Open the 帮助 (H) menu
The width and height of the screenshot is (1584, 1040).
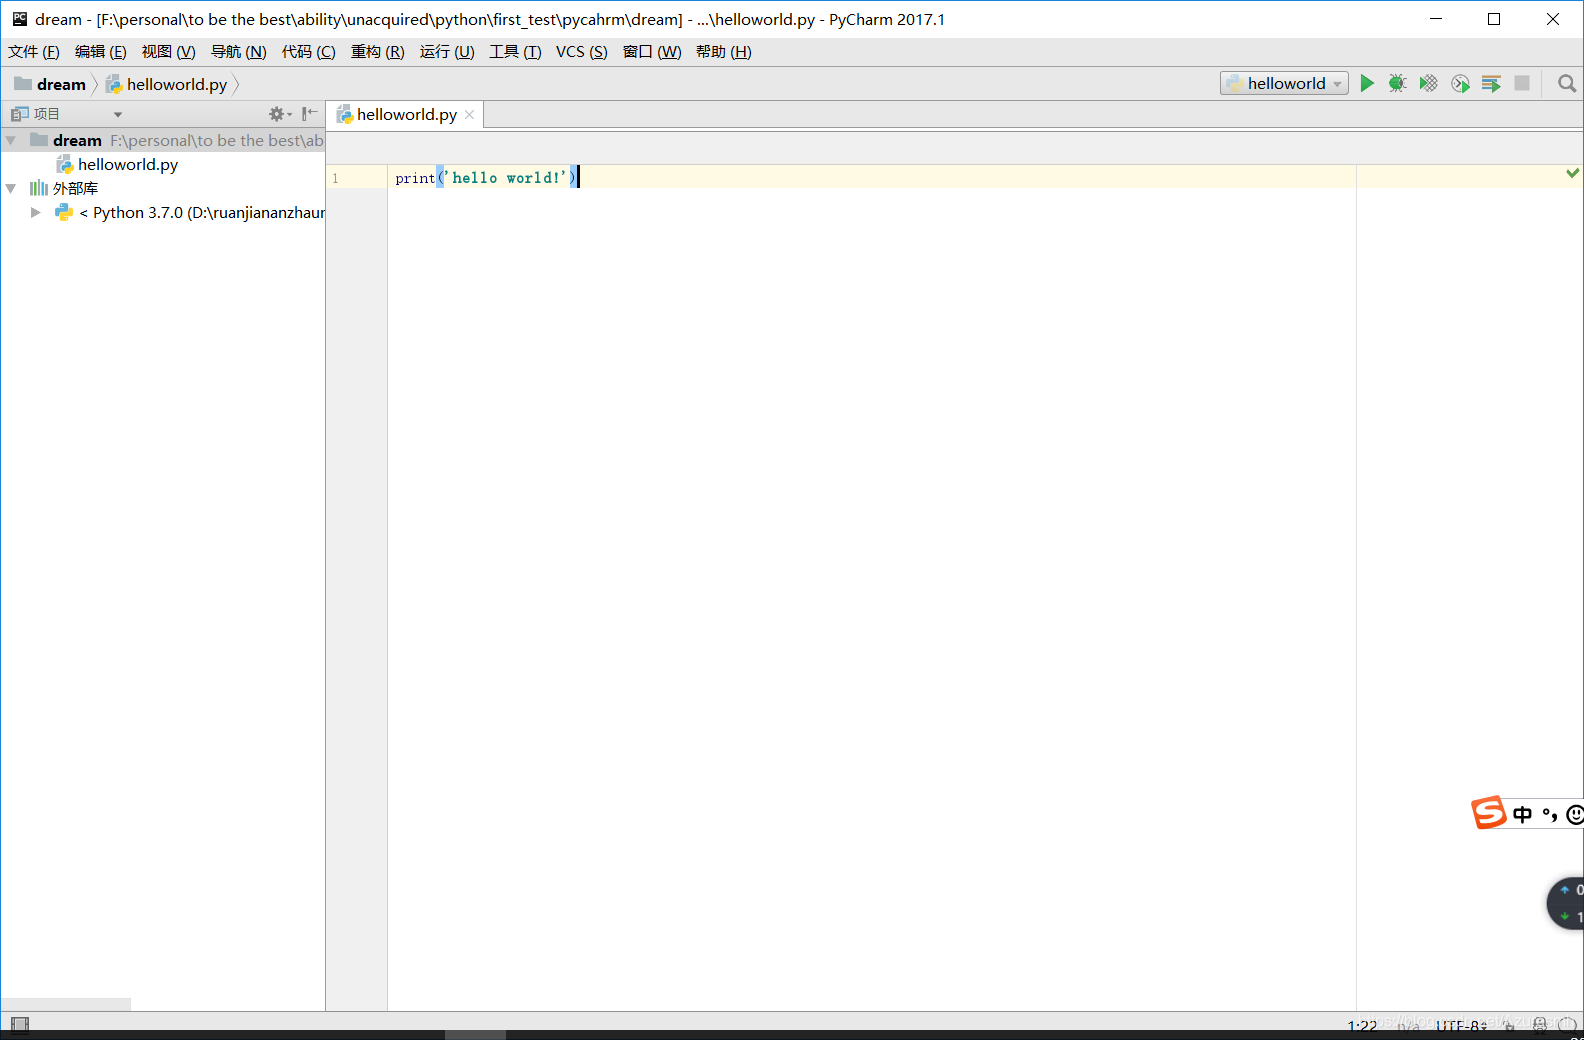pos(724,52)
